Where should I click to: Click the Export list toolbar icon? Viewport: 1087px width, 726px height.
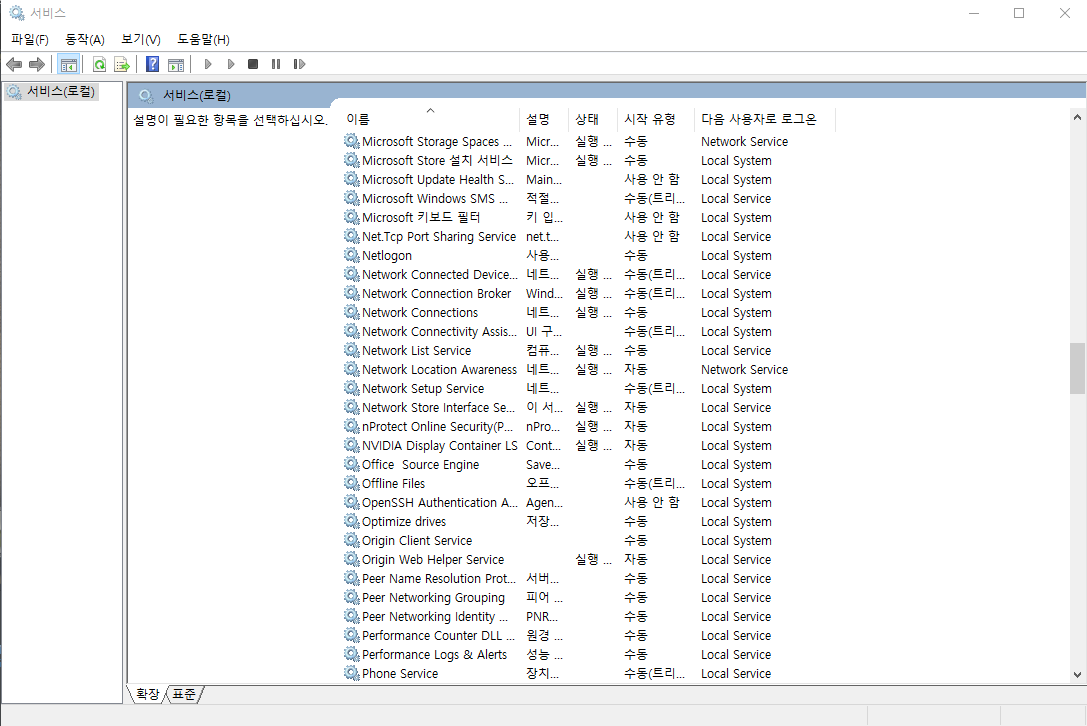tap(122, 64)
